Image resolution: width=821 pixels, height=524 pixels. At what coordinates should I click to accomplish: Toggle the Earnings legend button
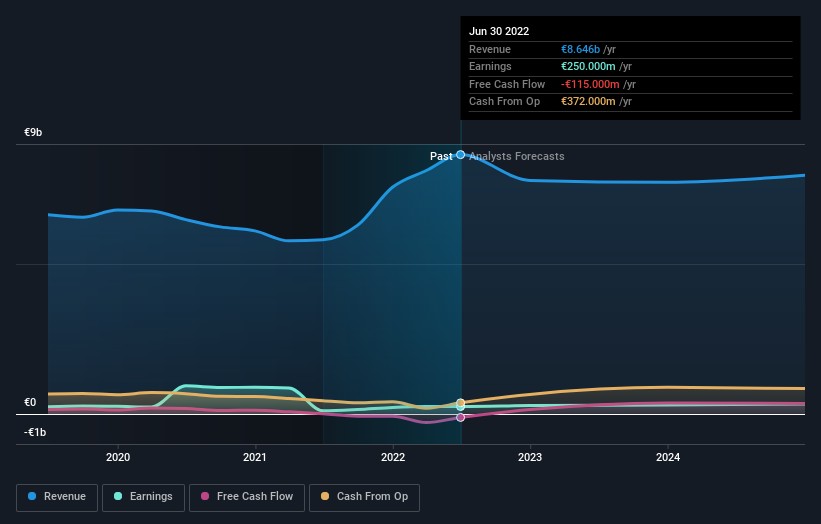(143, 497)
